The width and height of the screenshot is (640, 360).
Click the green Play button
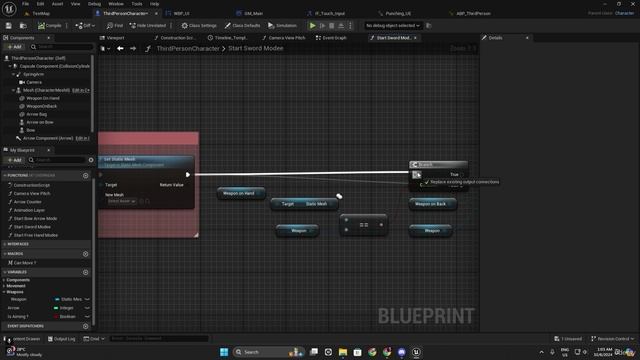[x=313, y=26]
